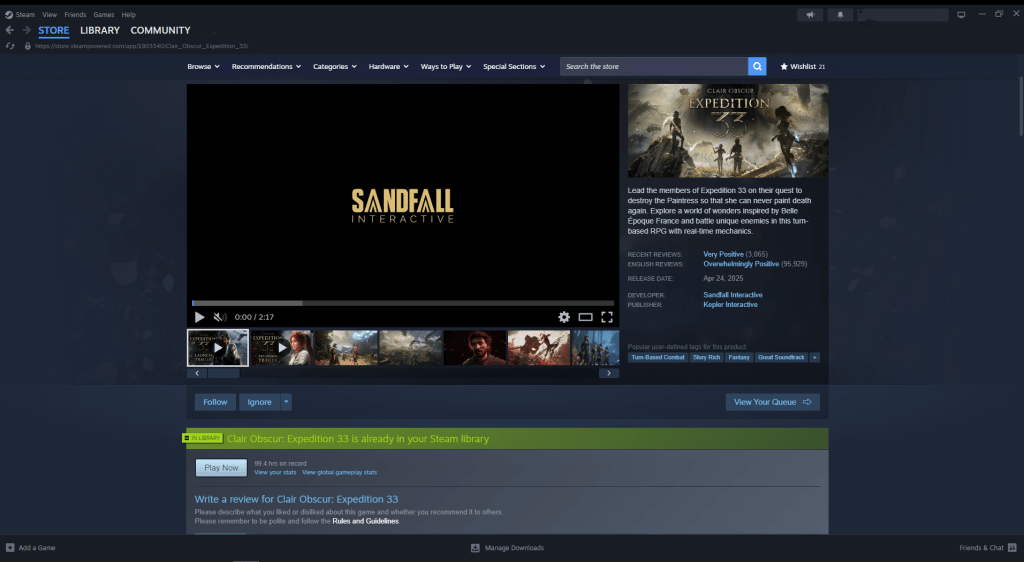Image resolution: width=1024 pixels, height=562 pixels.
Task: Click the video progress bar
Action: [x=402, y=302]
